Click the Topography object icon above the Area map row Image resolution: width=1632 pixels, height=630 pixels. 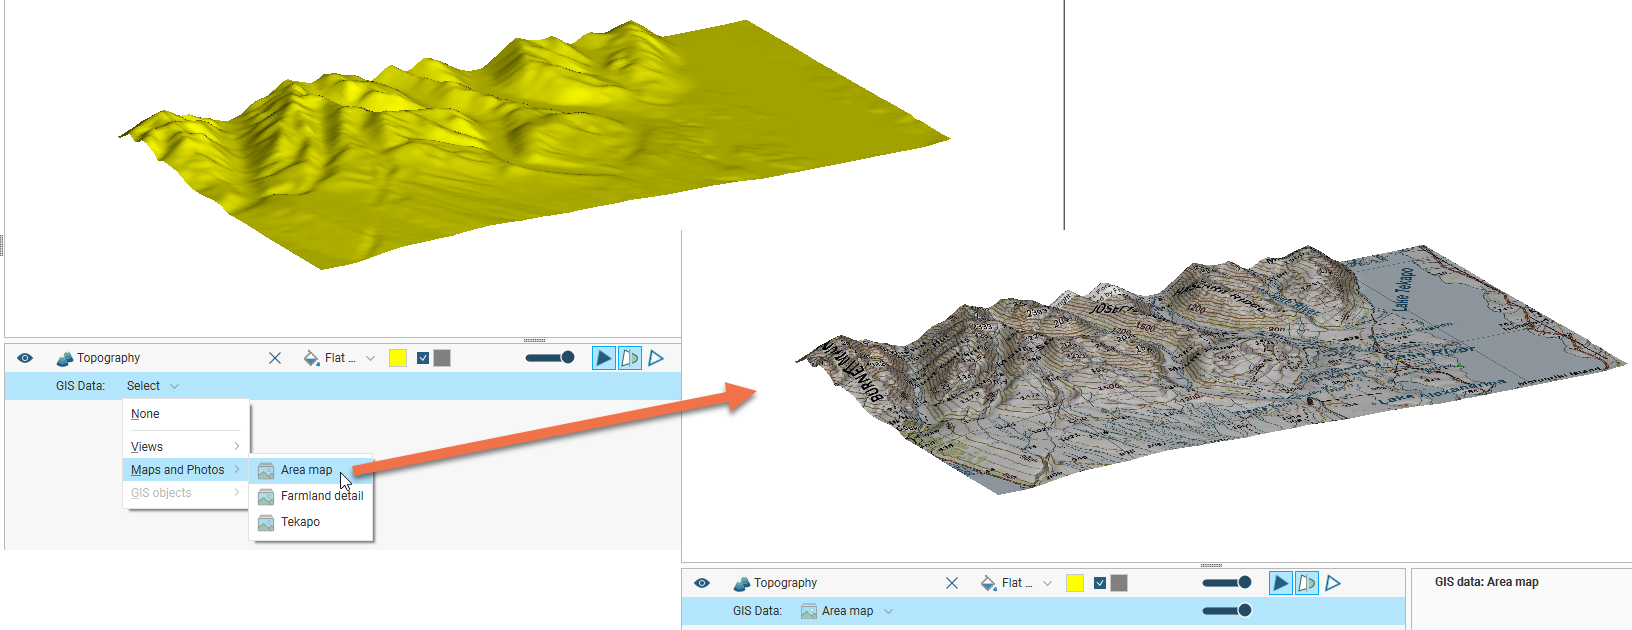(x=742, y=583)
